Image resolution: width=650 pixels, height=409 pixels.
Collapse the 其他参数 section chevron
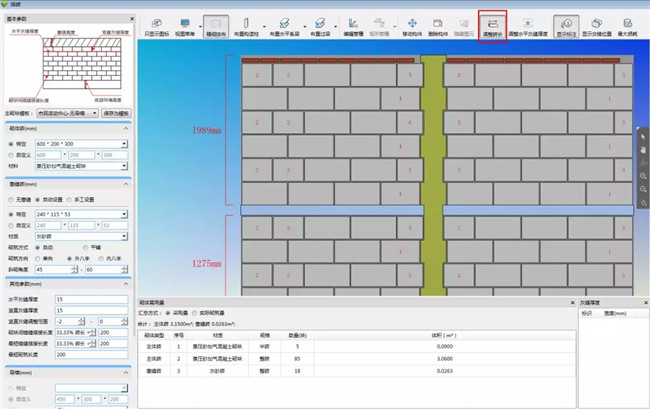pos(126,284)
